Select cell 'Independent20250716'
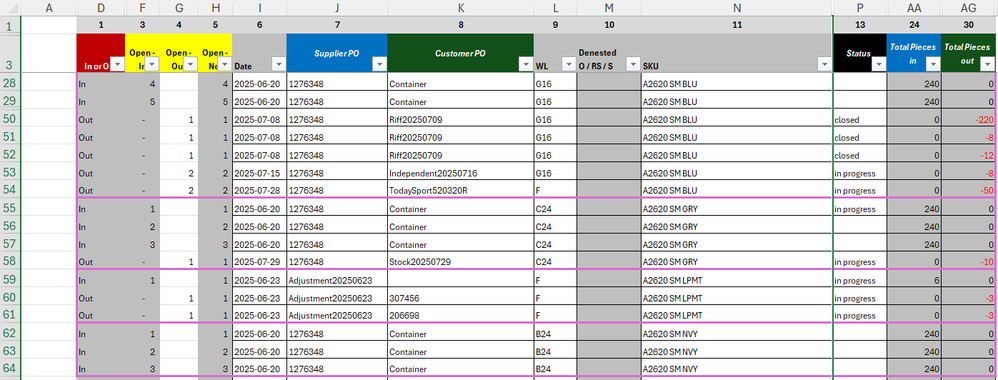Viewport: 998px width, 380px height. [460, 173]
